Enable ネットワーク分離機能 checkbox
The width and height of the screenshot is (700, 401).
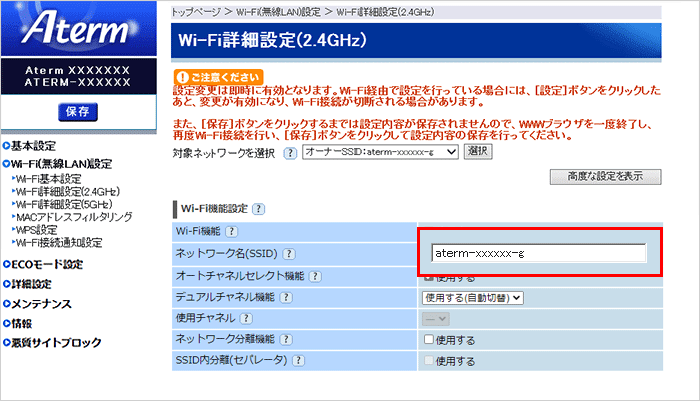pos(428,339)
